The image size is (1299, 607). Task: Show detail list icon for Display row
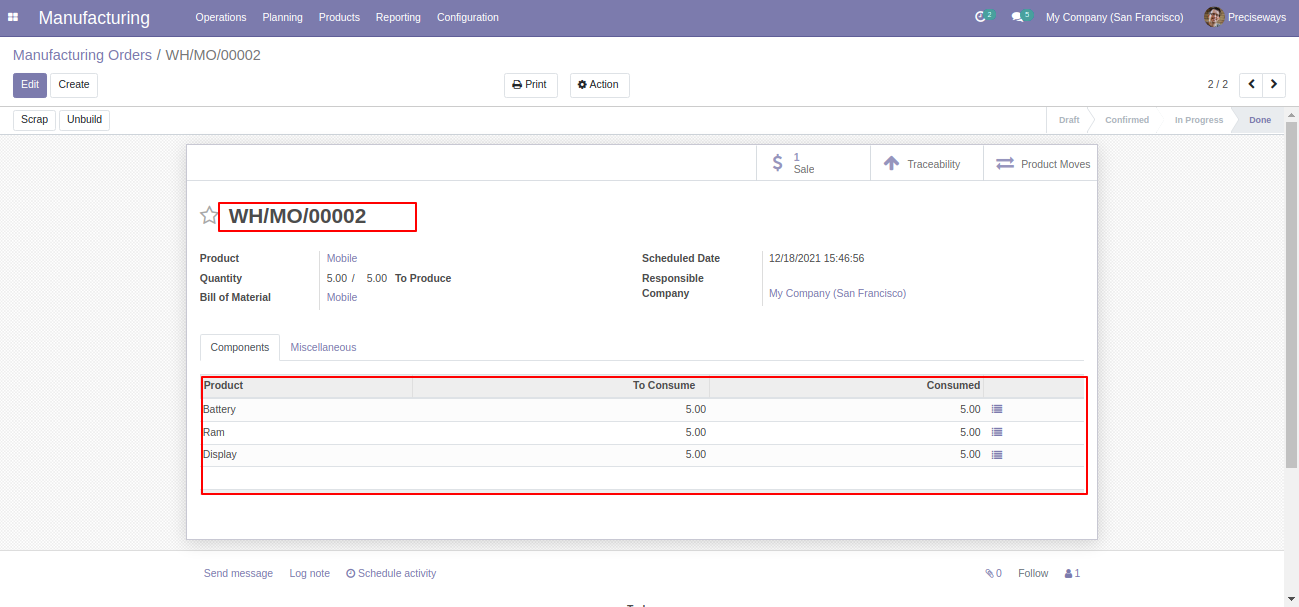997,454
